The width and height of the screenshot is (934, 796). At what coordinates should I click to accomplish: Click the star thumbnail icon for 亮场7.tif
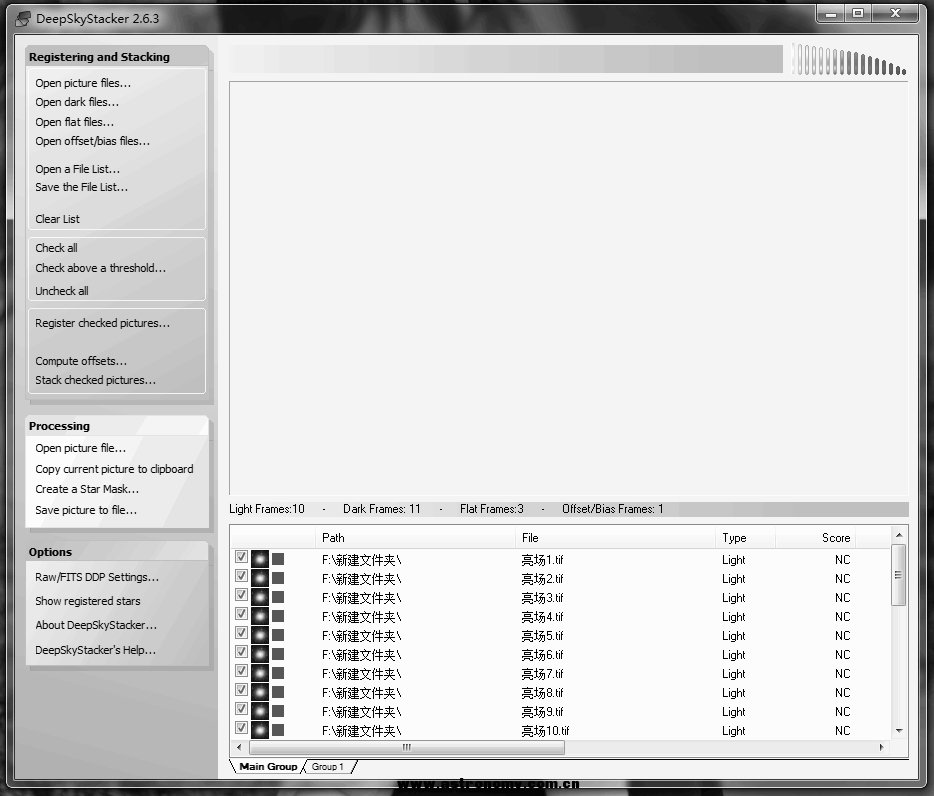point(260,674)
